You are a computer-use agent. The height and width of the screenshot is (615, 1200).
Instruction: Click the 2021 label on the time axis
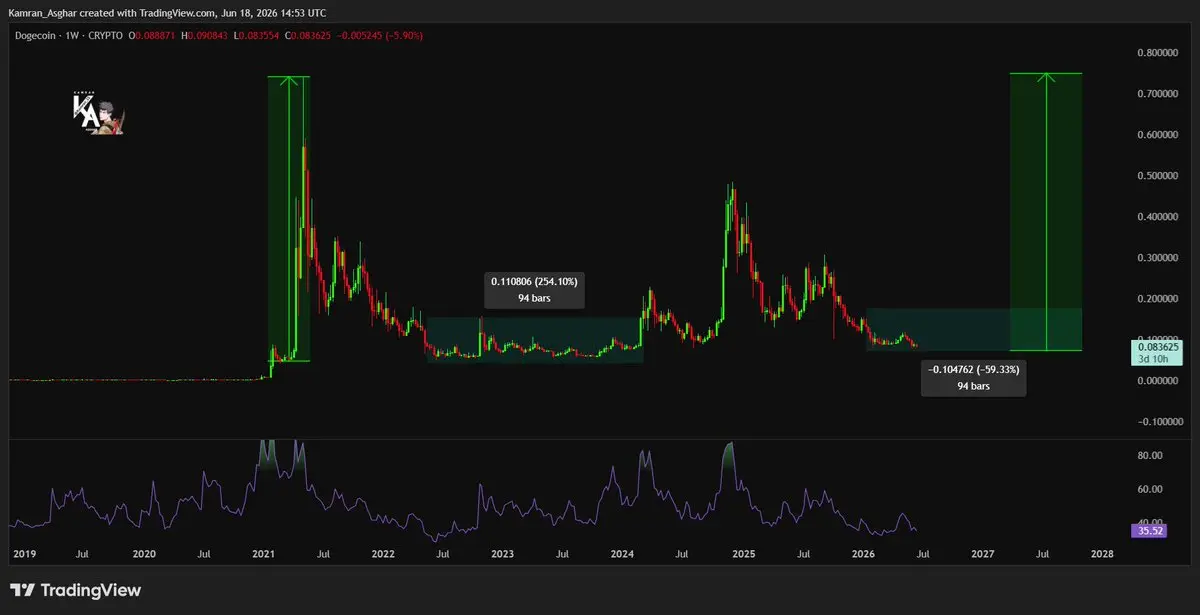point(264,553)
